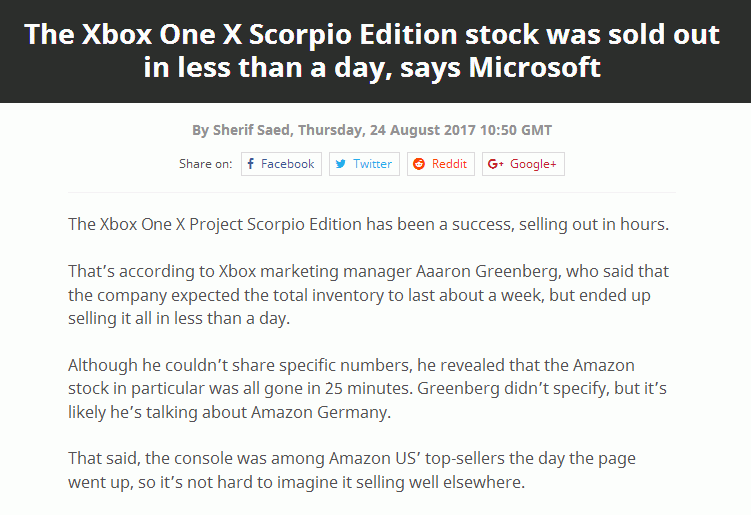Click the Twitter bird icon
The height and width of the screenshot is (515, 751).
[341, 164]
